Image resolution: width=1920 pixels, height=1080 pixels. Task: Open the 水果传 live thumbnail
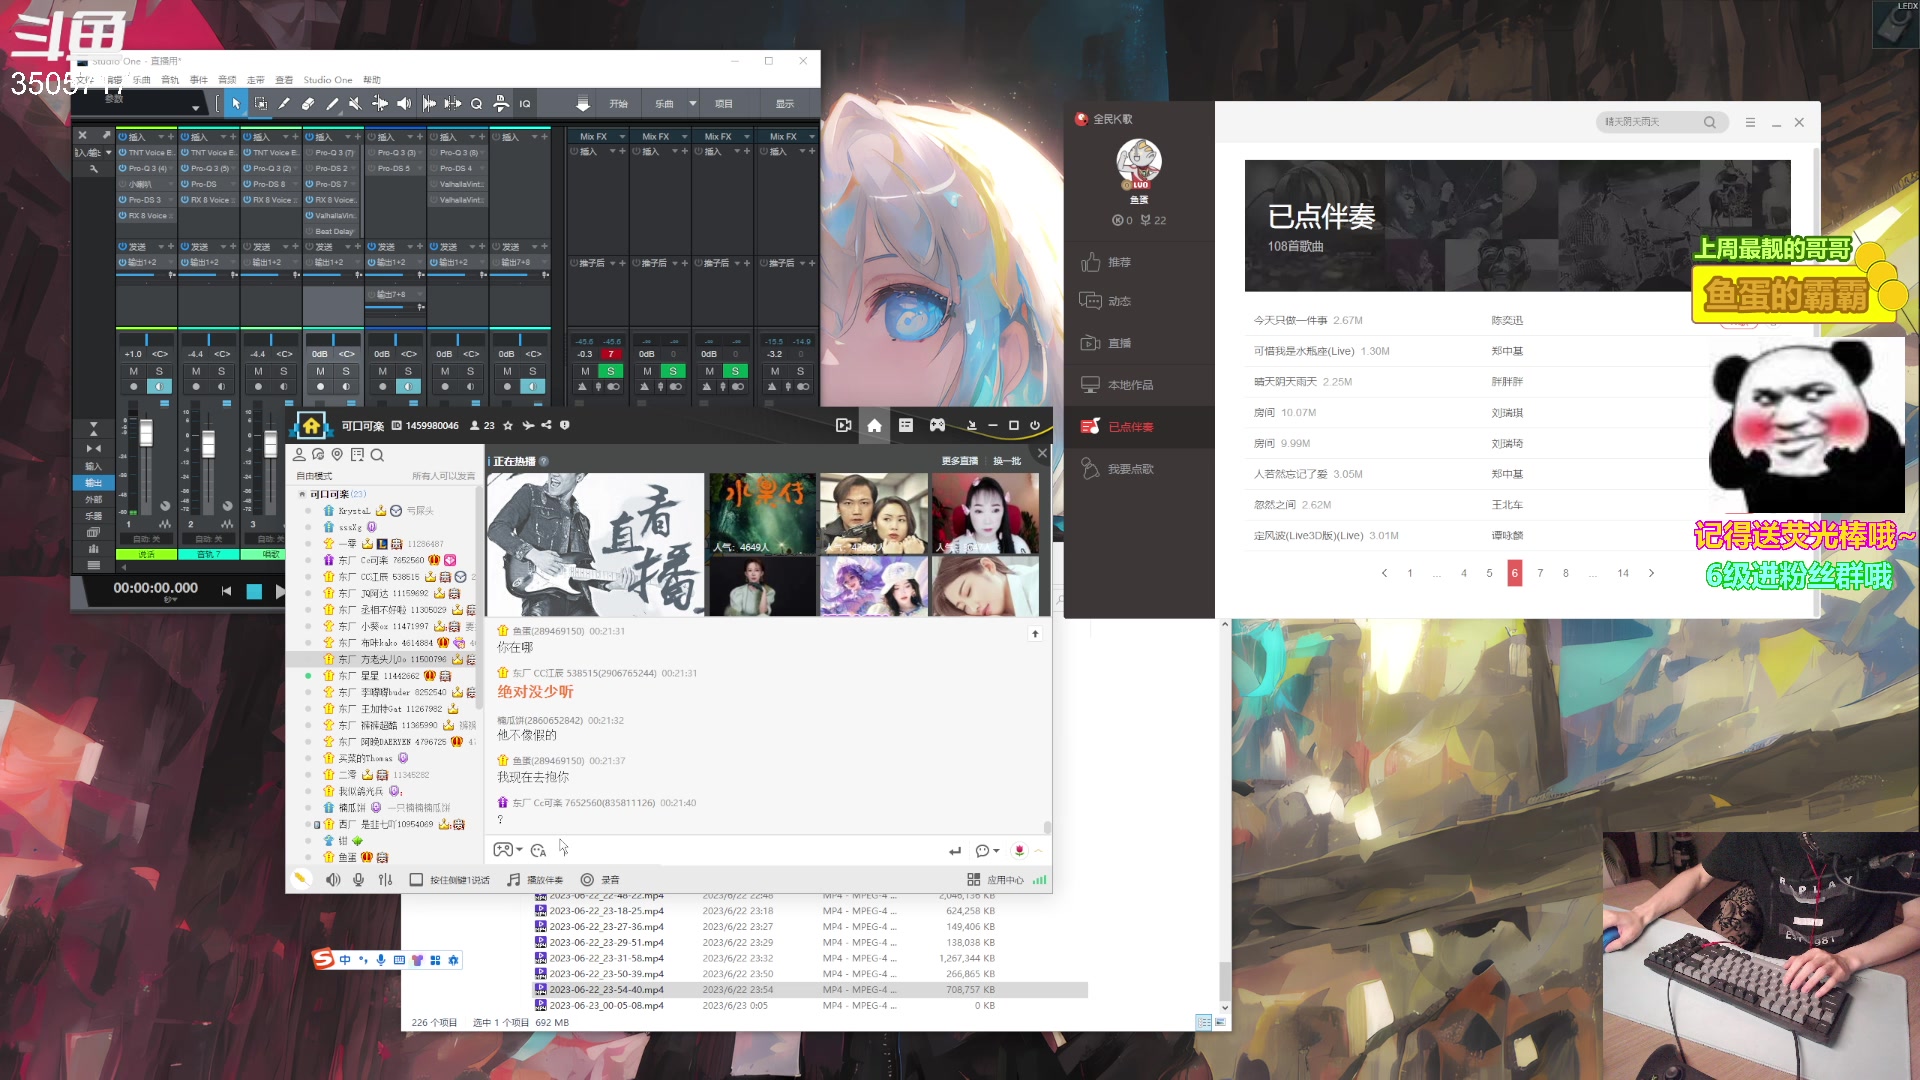(x=762, y=514)
